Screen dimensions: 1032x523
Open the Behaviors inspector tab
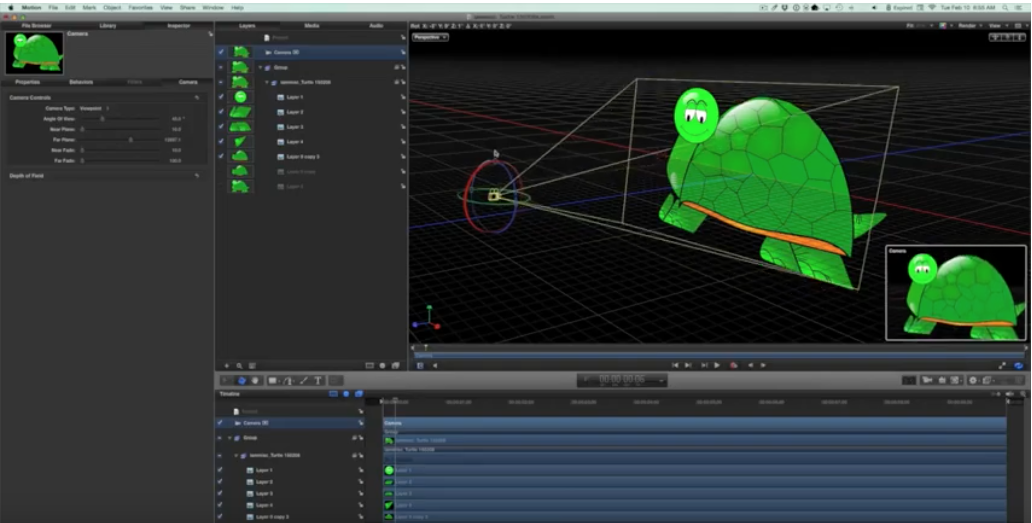pos(81,82)
